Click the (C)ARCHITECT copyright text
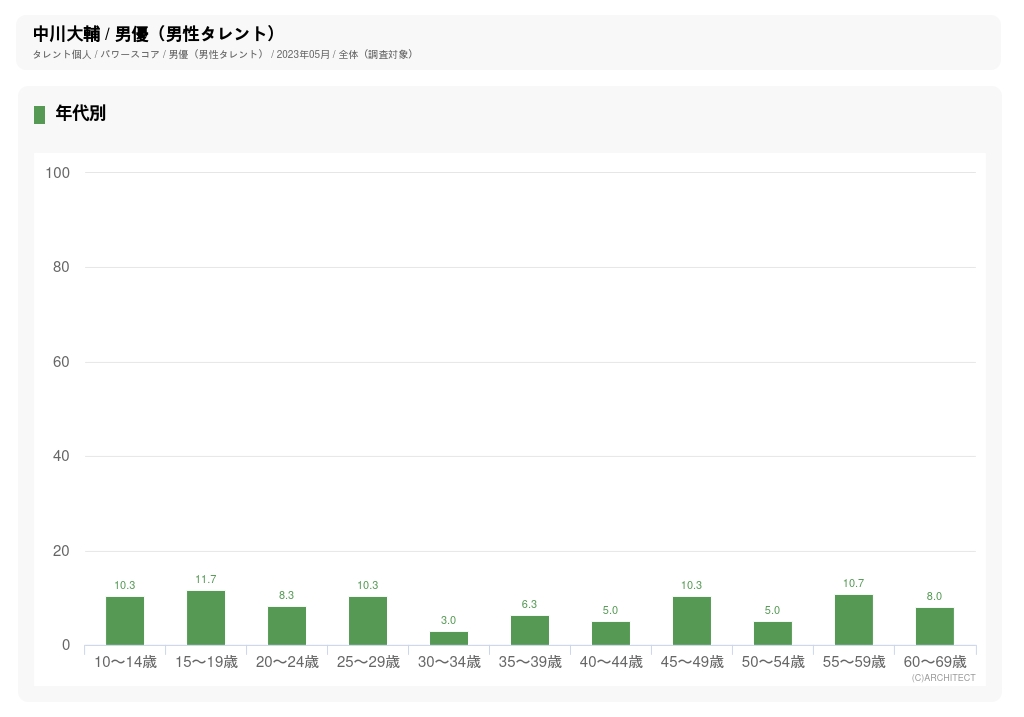Image resolution: width=1024 pixels, height=717 pixels. [x=943, y=678]
